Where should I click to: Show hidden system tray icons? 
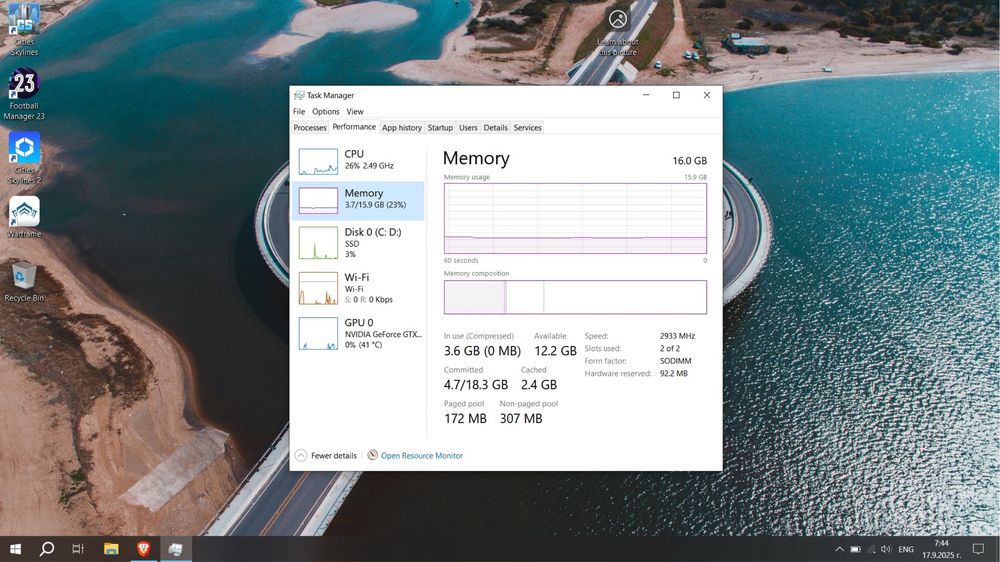click(839, 549)
